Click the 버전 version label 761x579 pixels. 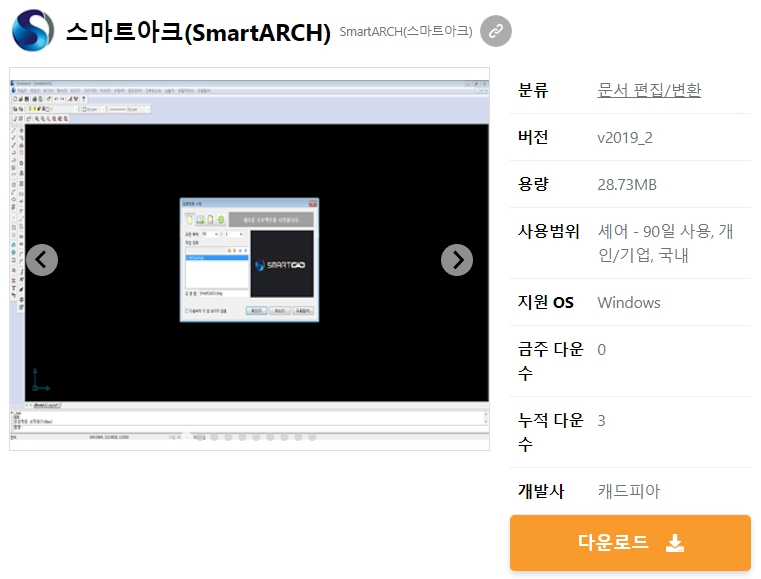click(x=533, y=137)
